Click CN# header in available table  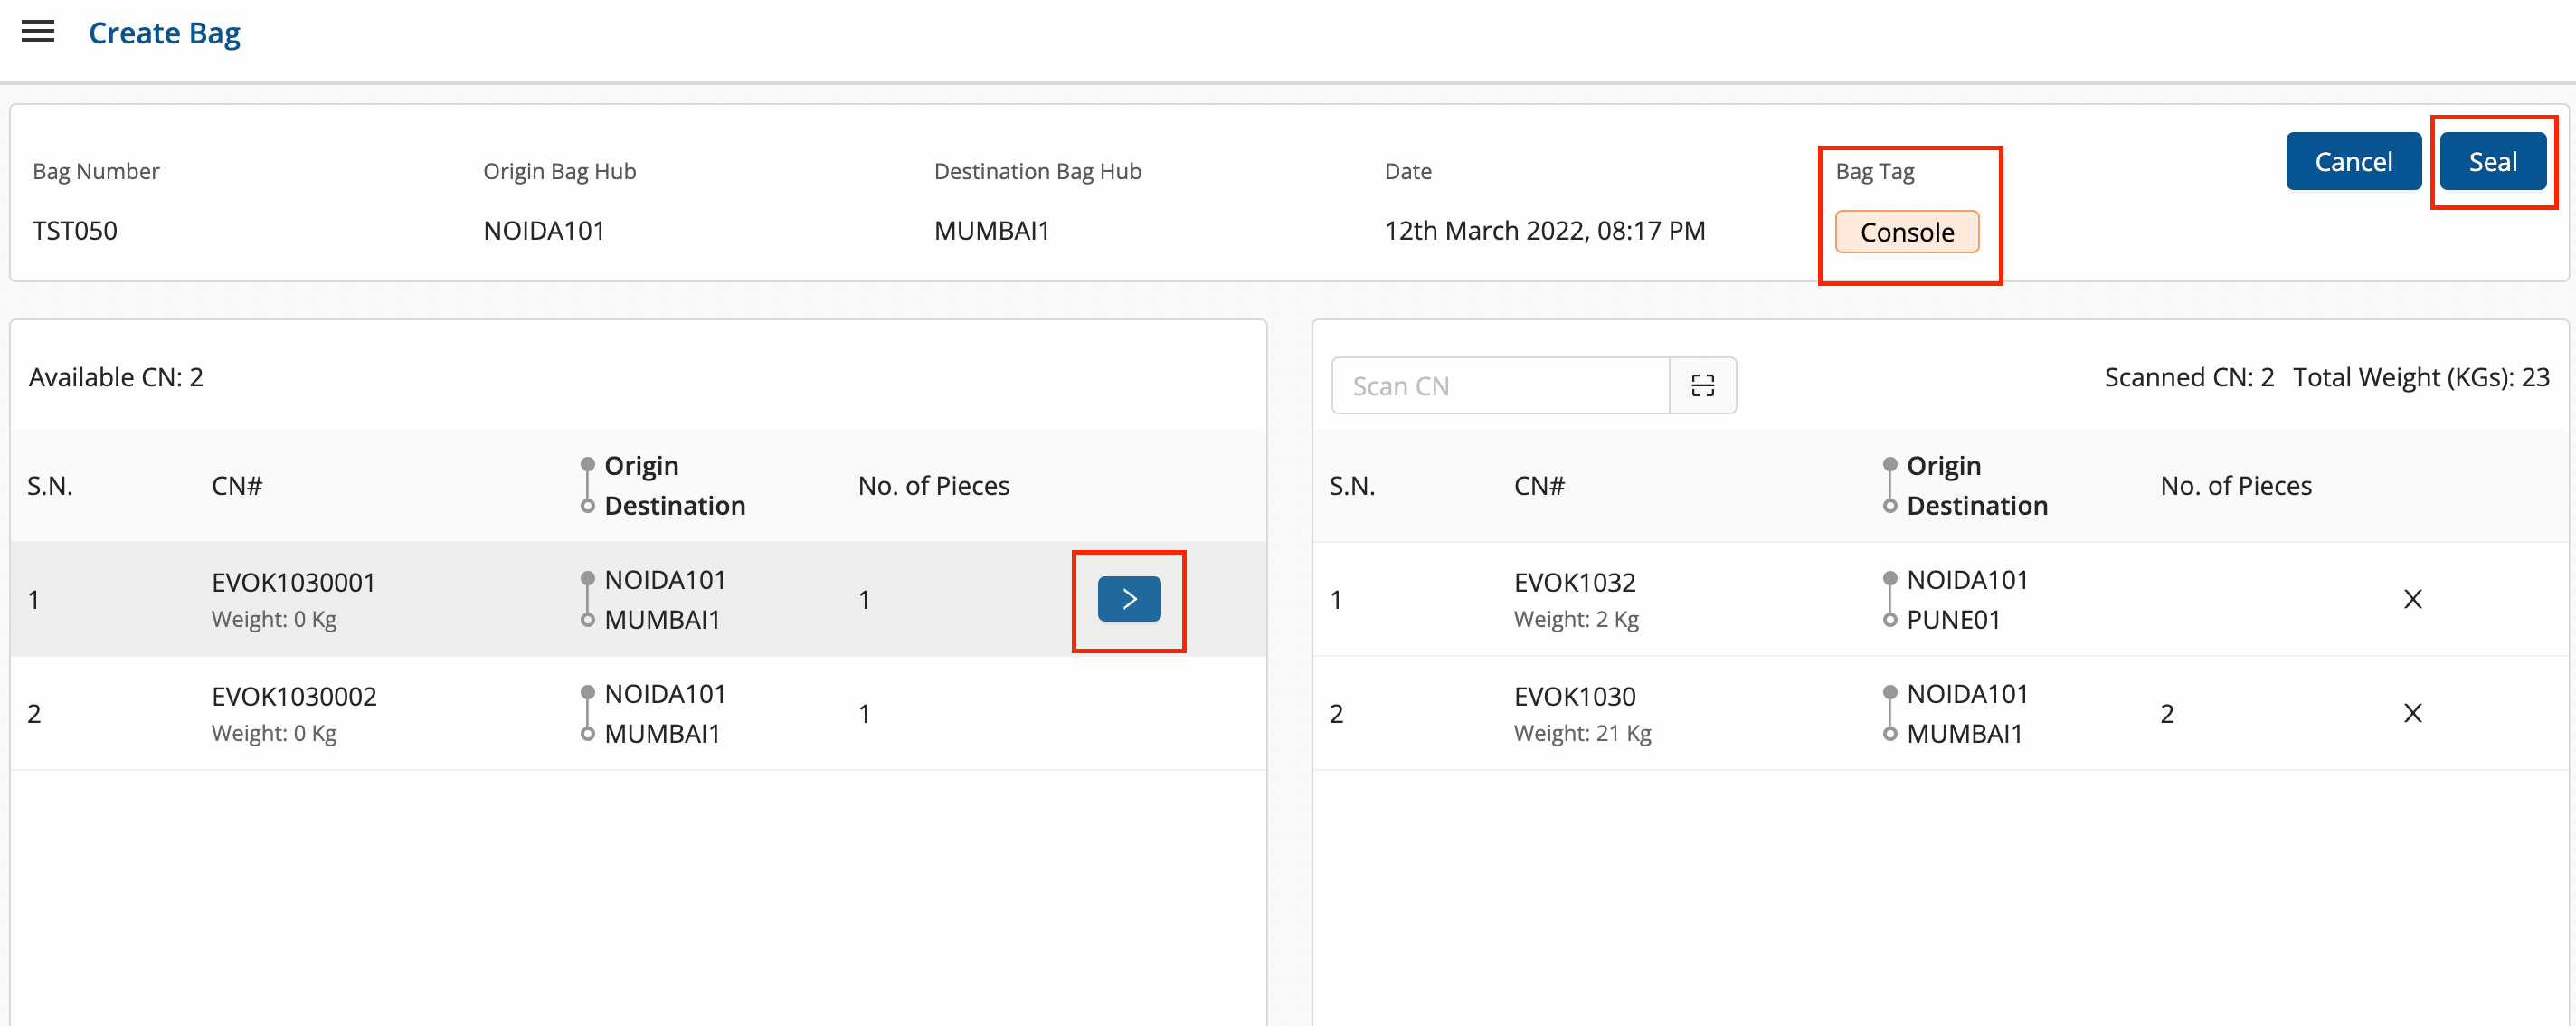(x=237, y=486)
